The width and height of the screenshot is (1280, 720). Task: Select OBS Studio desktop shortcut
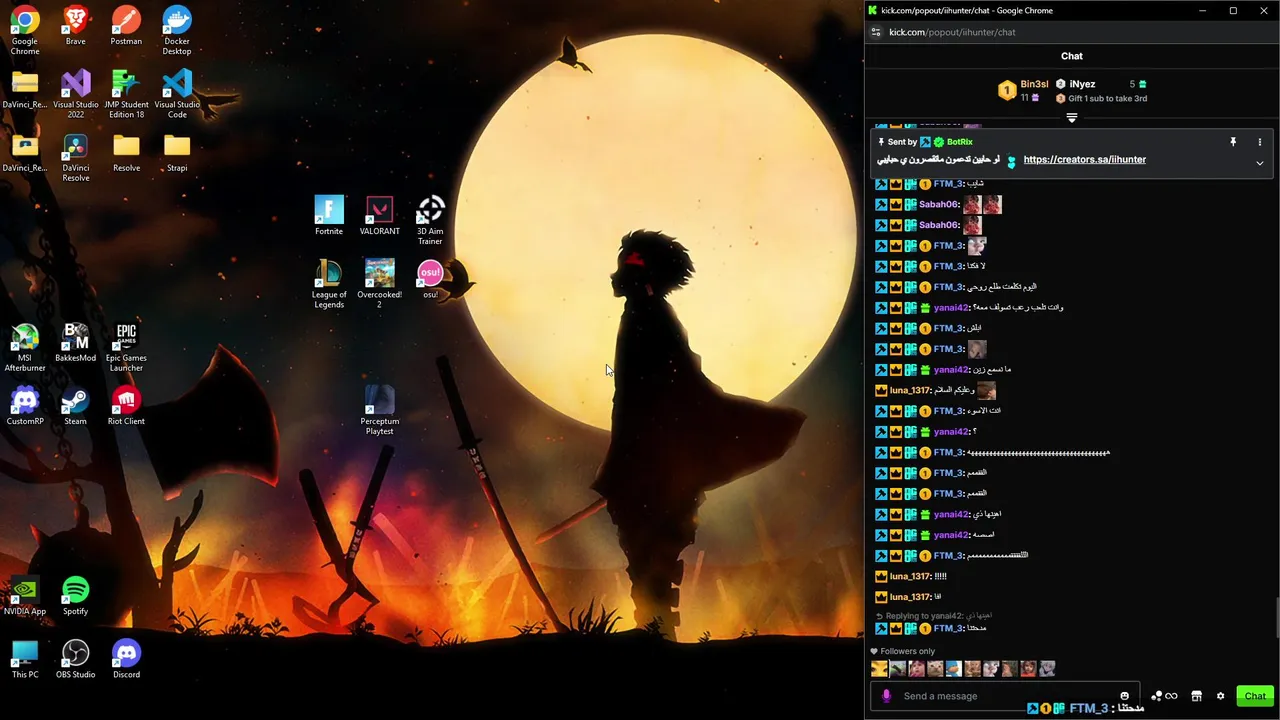(x=75, y=659)
